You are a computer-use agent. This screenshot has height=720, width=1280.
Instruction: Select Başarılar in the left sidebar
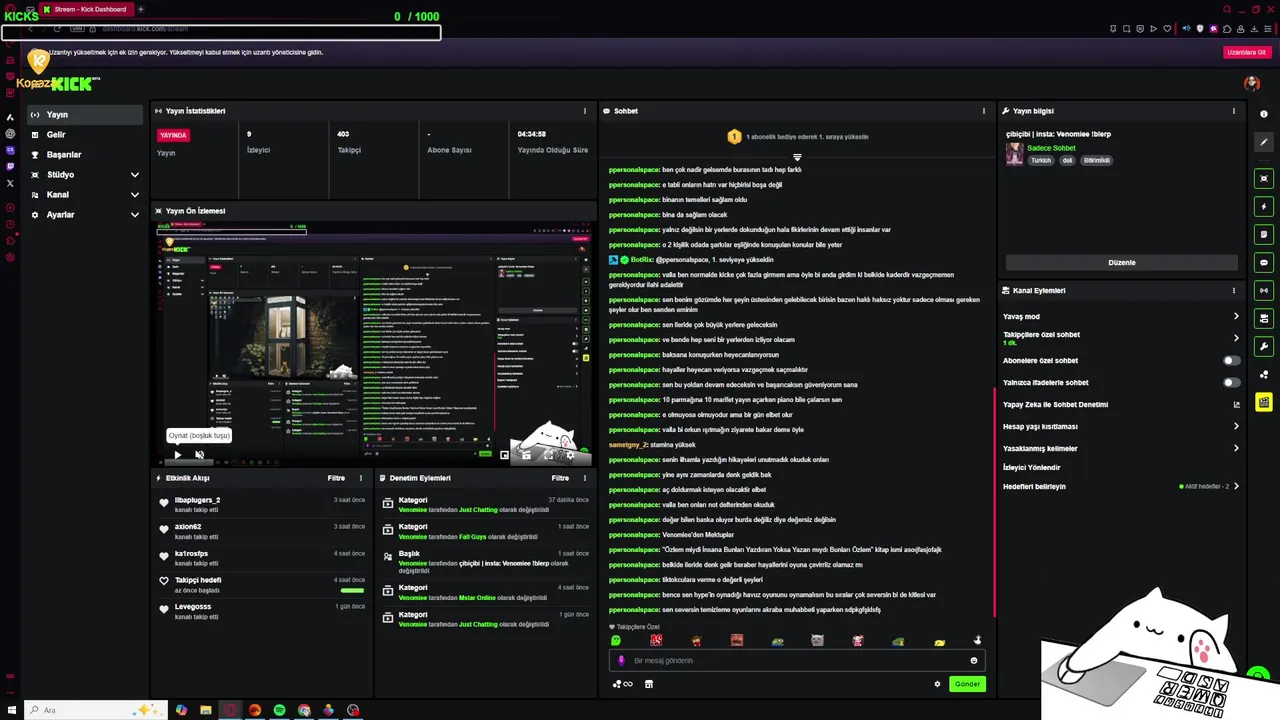point(86,155)
